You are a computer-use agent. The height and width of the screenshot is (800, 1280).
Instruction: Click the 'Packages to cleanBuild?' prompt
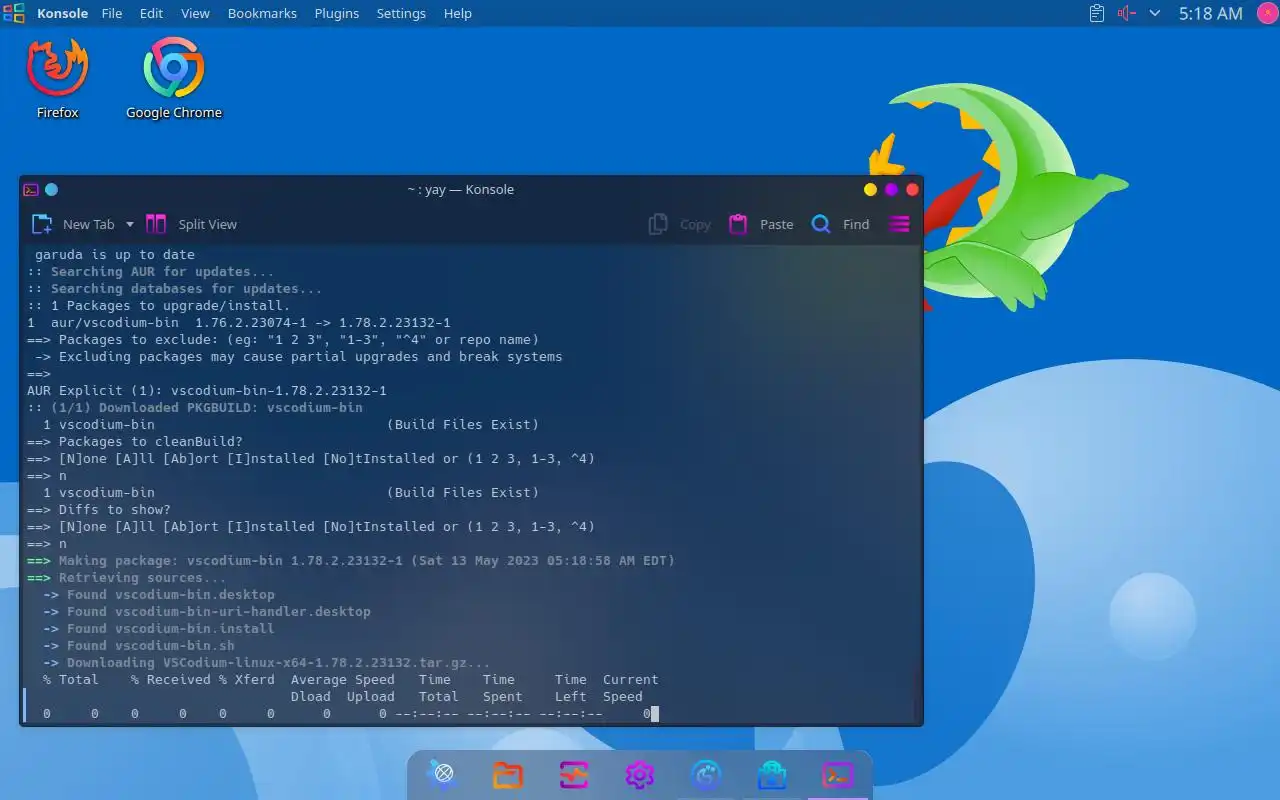click(x=150, y=442)
